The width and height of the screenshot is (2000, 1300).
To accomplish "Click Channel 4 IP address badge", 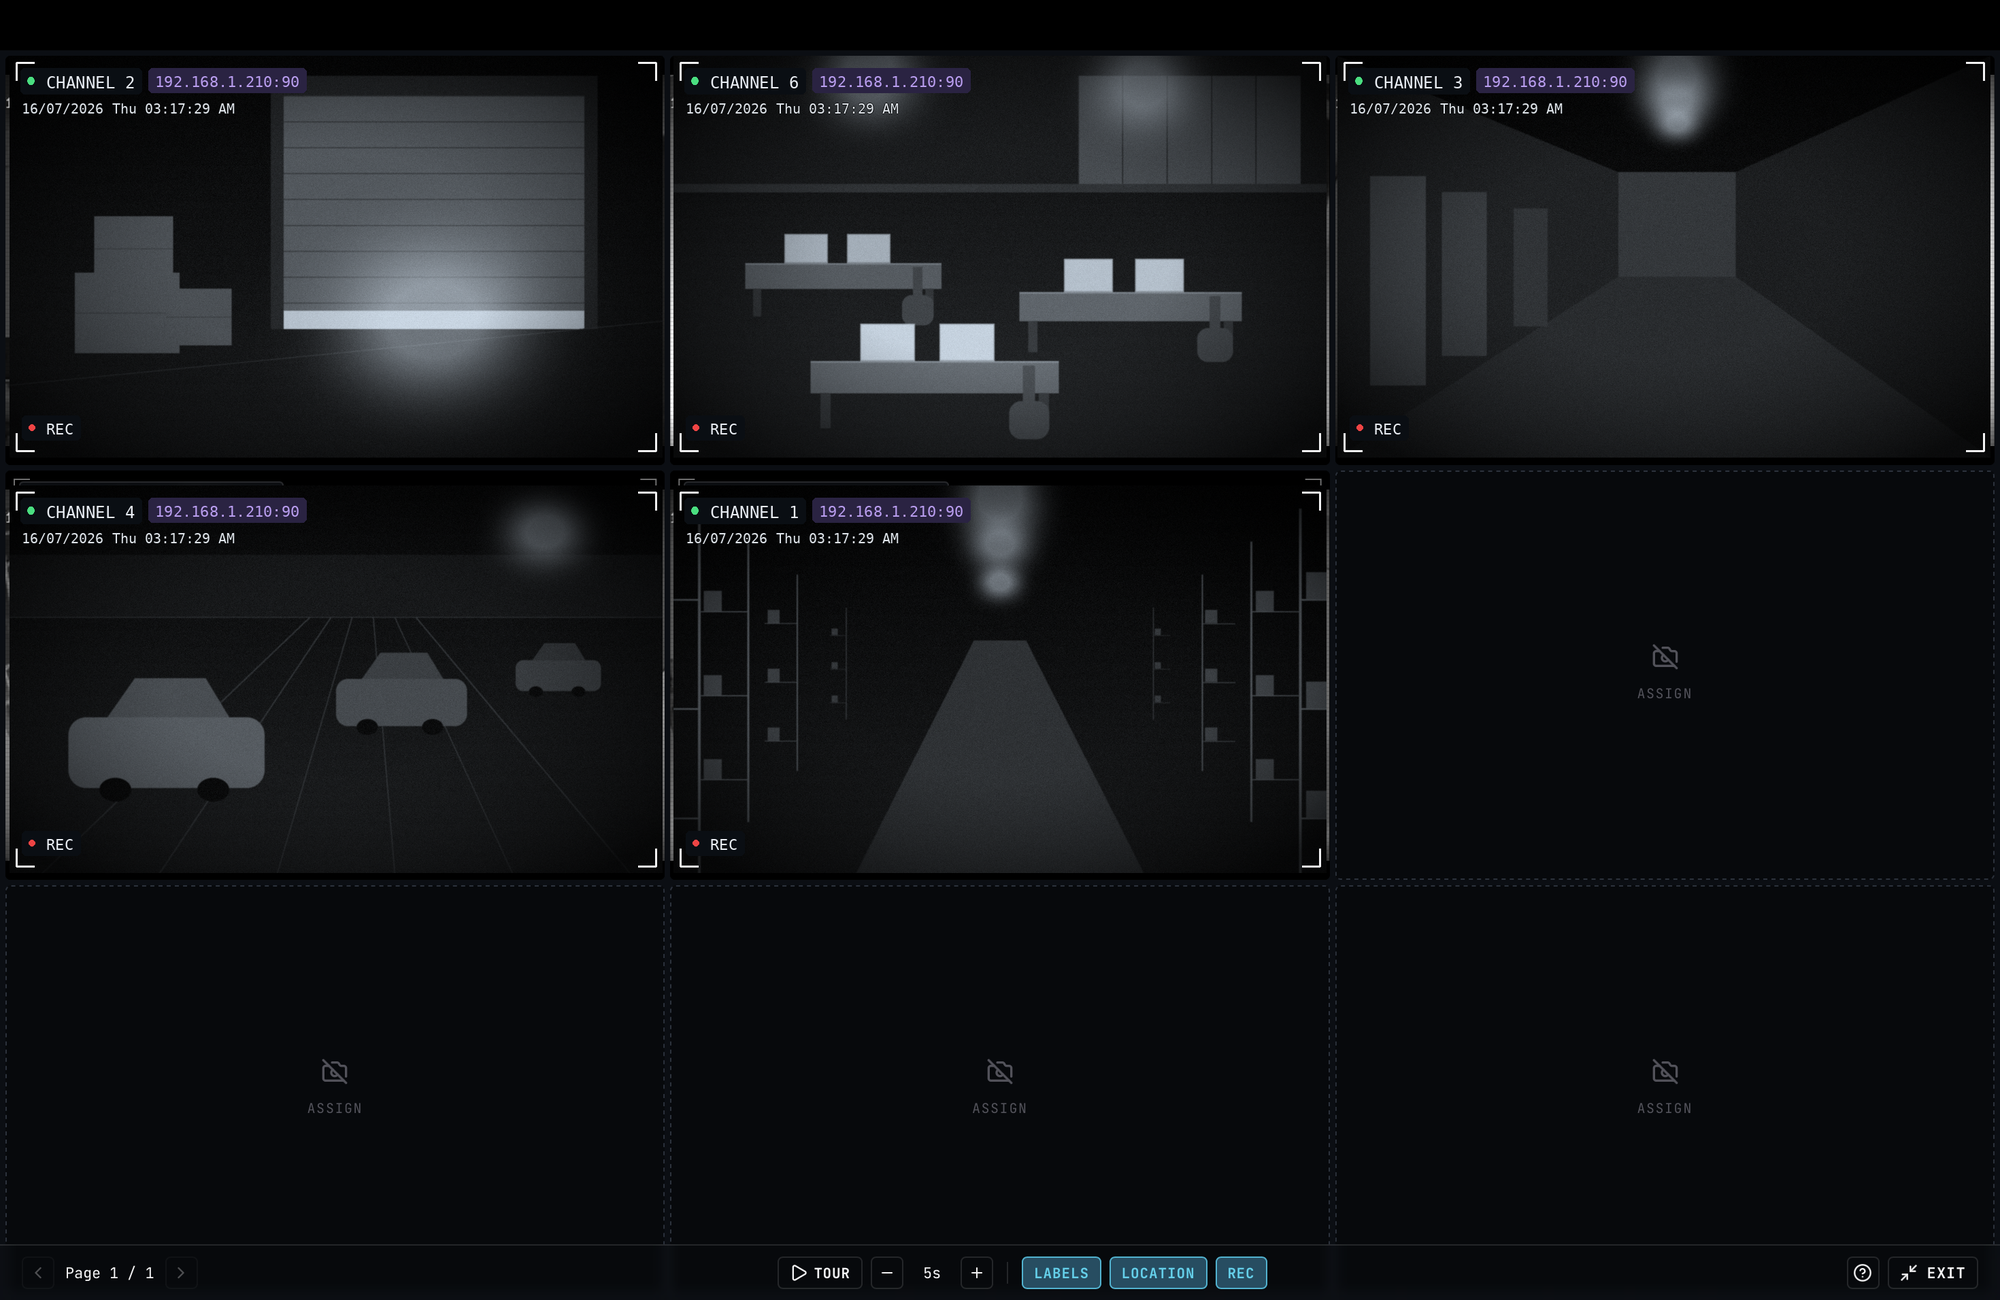I will (227, 511).
